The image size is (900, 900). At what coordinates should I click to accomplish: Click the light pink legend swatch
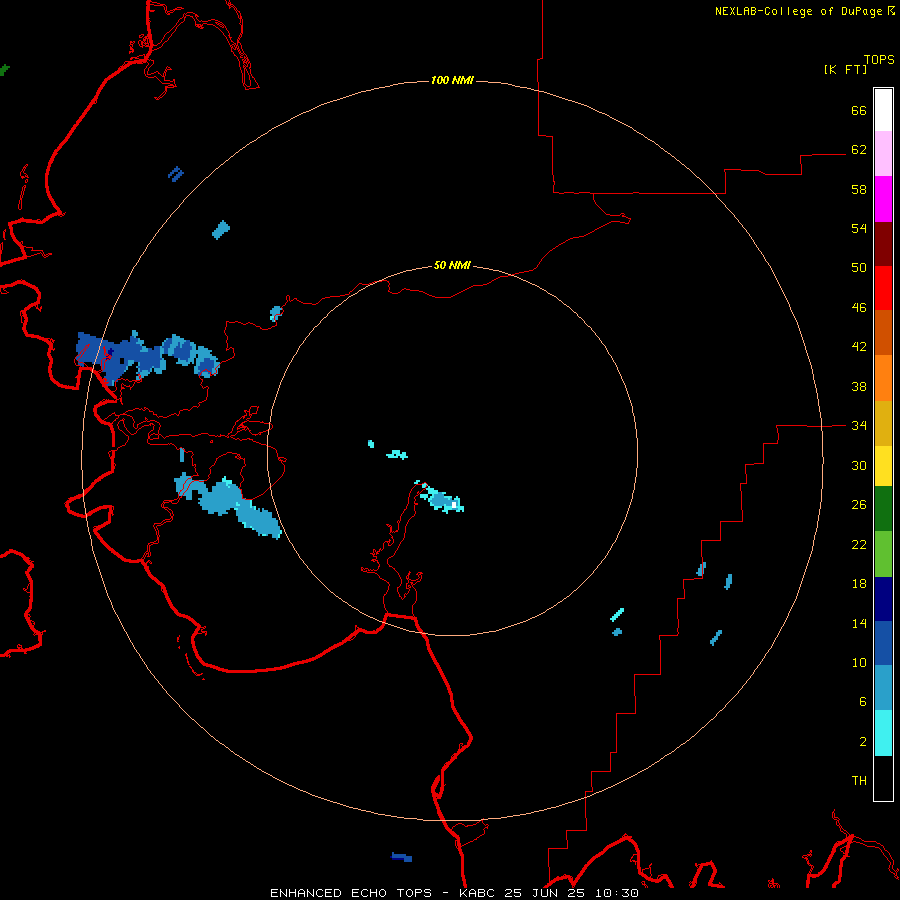click(x=883, y=153)
